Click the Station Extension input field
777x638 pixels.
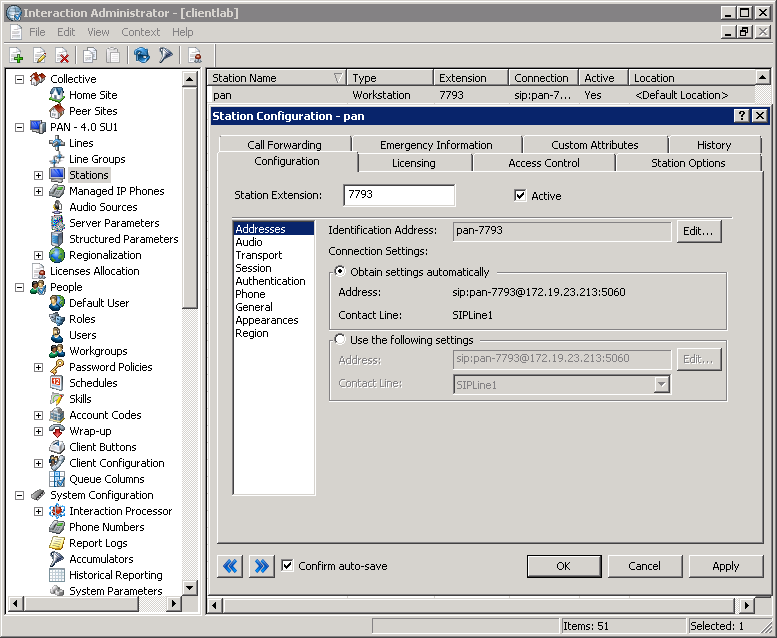click(398, 195)
